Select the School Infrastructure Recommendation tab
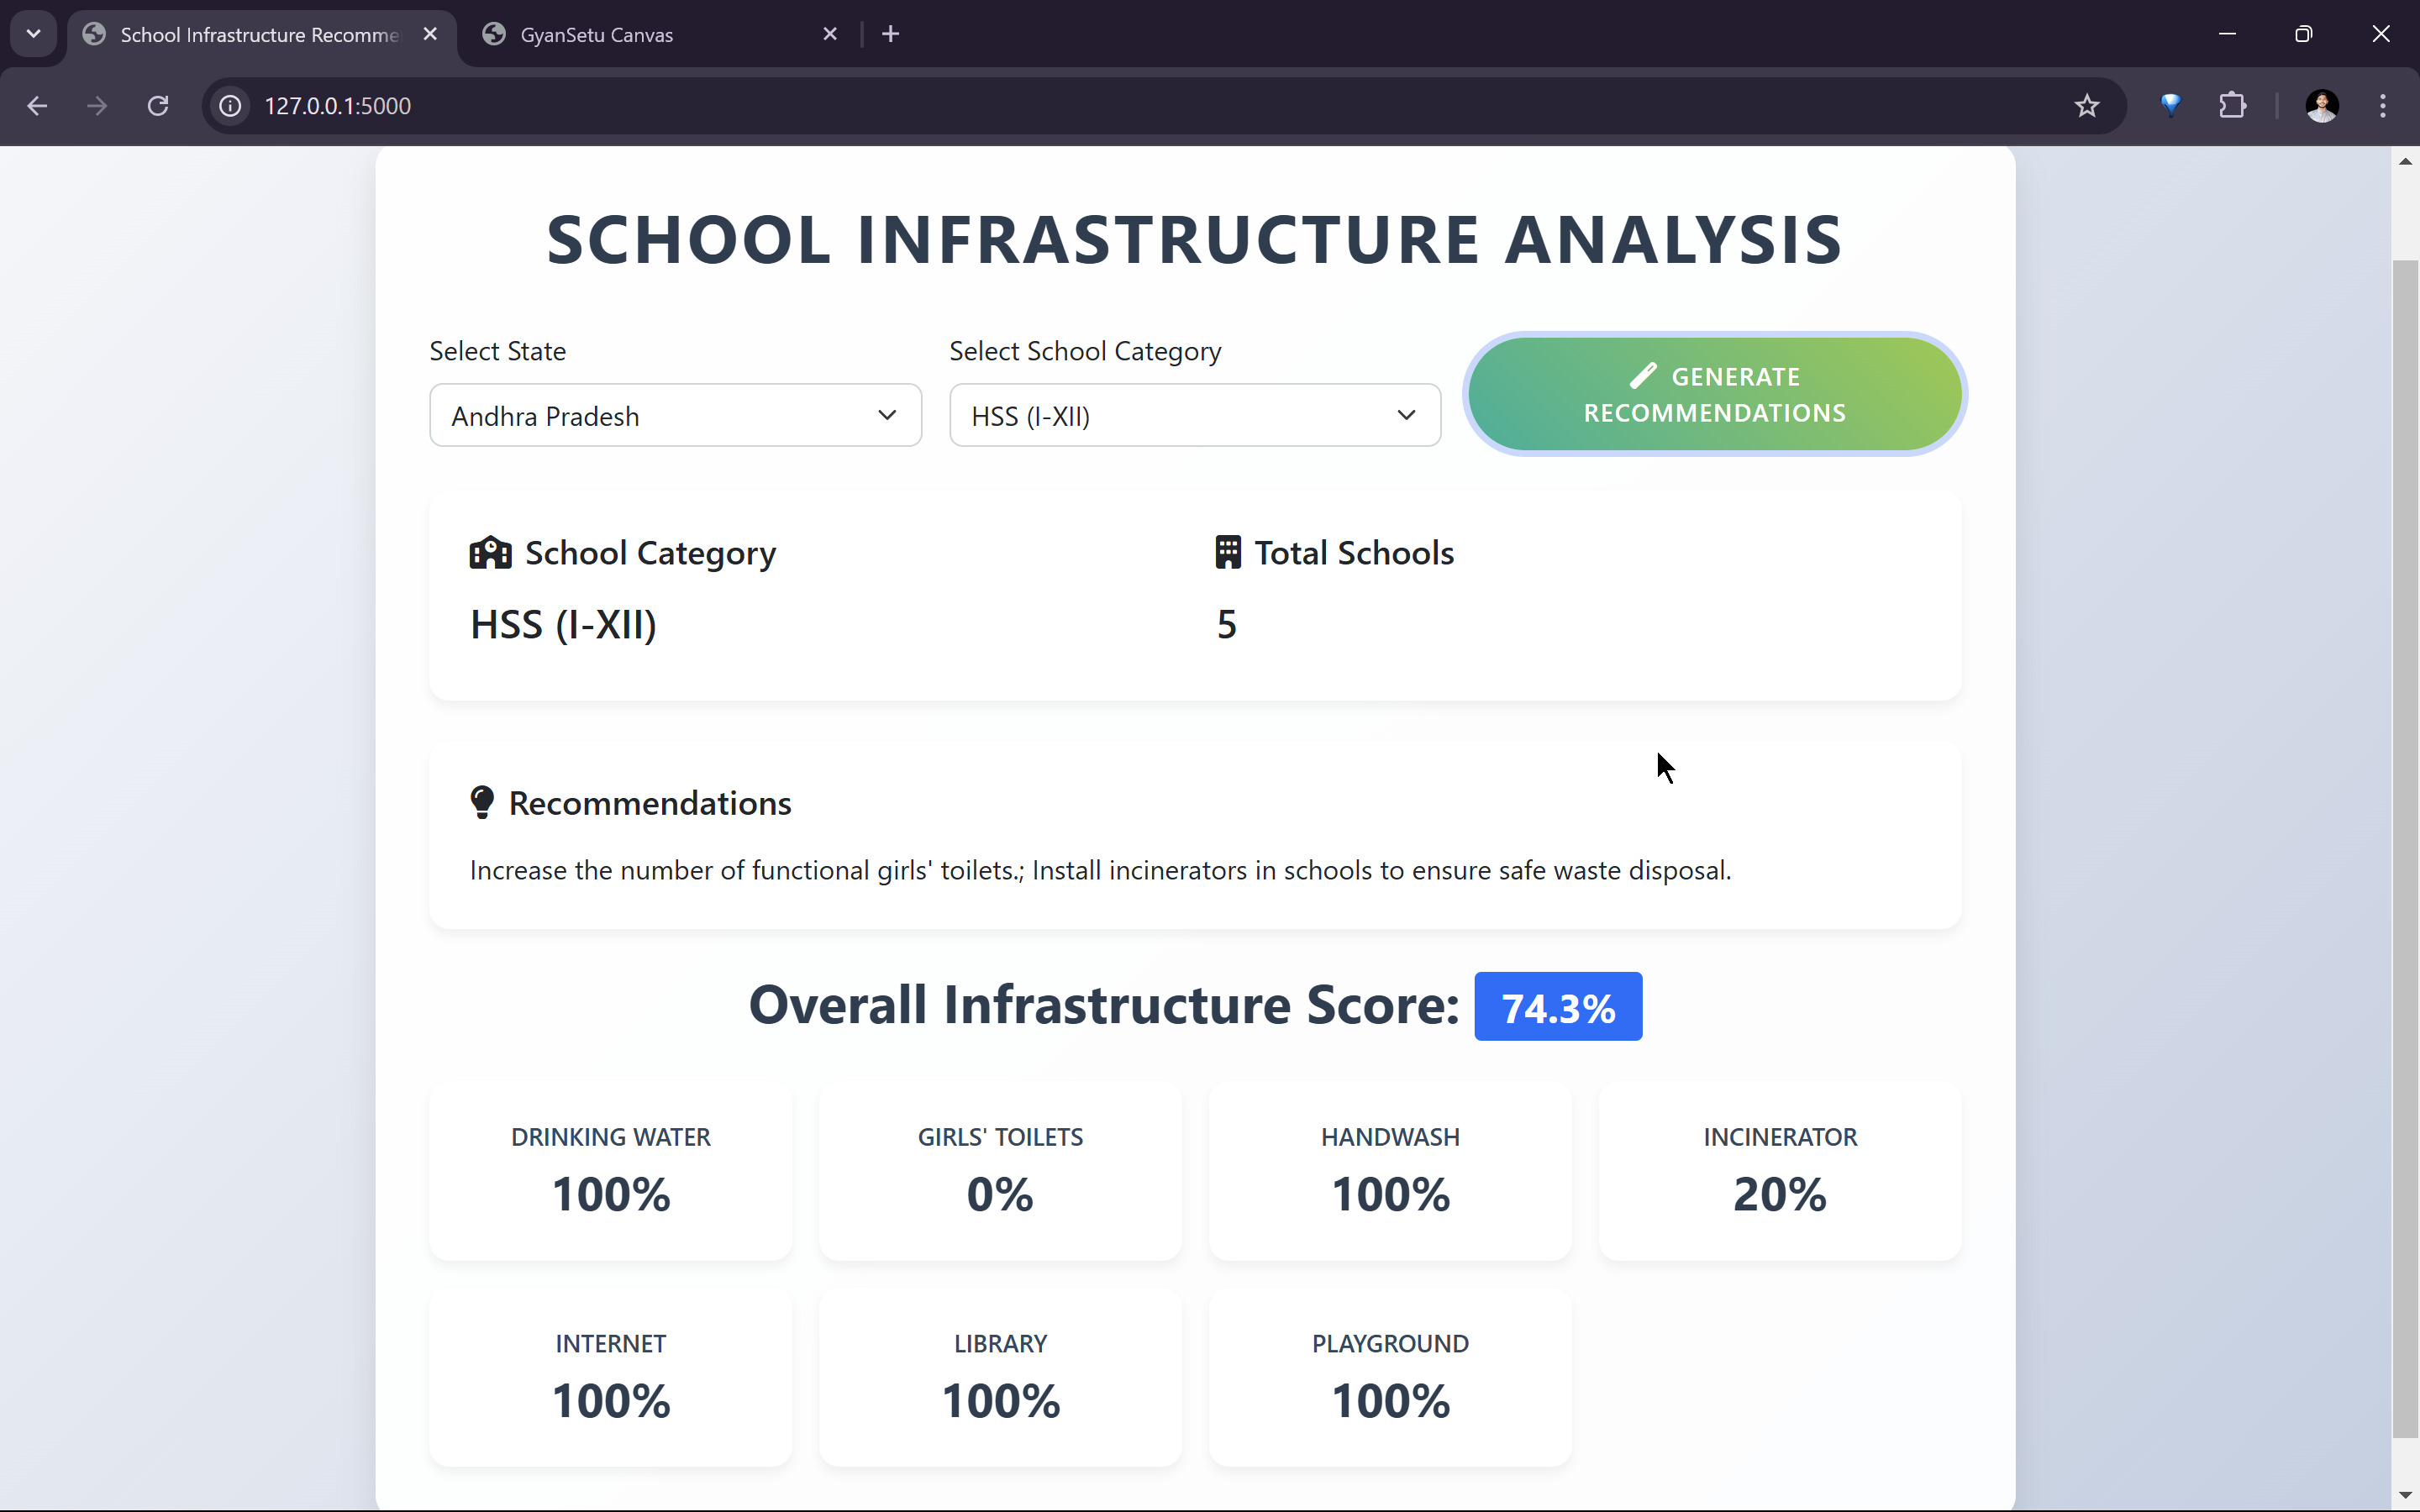The height and width of the screenshot is (1512, 2420). (x=258, y=35)
